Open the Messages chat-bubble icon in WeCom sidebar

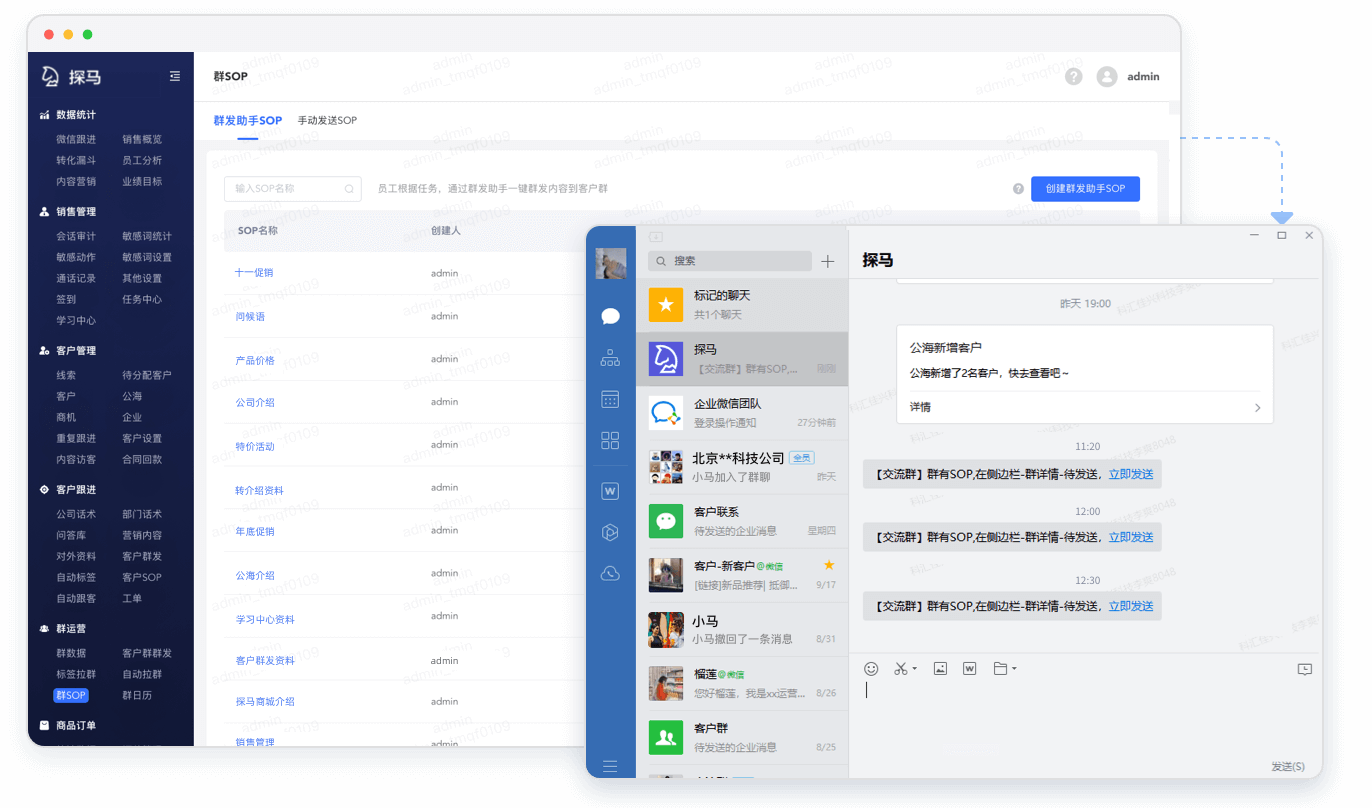[610, 316]
